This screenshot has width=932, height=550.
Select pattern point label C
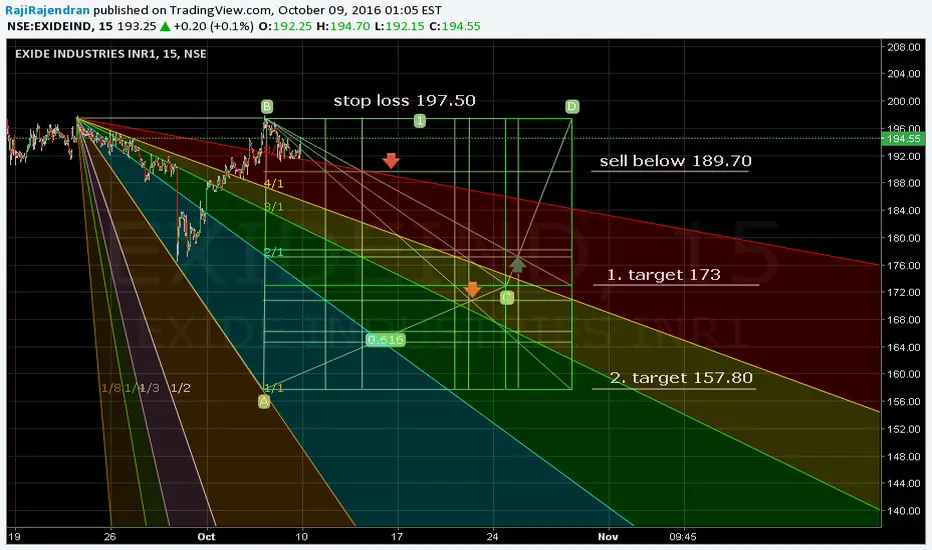pyautogui.click(x=507, y=297)
